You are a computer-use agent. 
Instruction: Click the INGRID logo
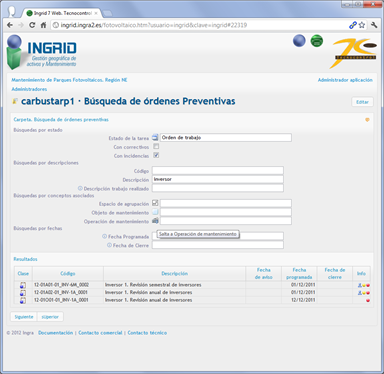(x=42, y=52)
